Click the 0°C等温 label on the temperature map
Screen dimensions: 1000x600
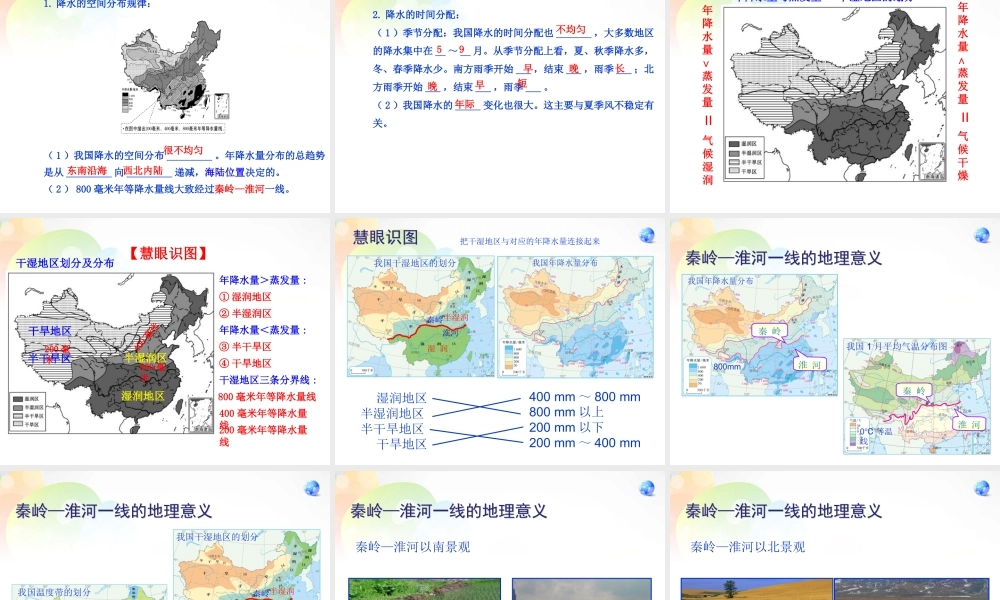pos(876,432)
